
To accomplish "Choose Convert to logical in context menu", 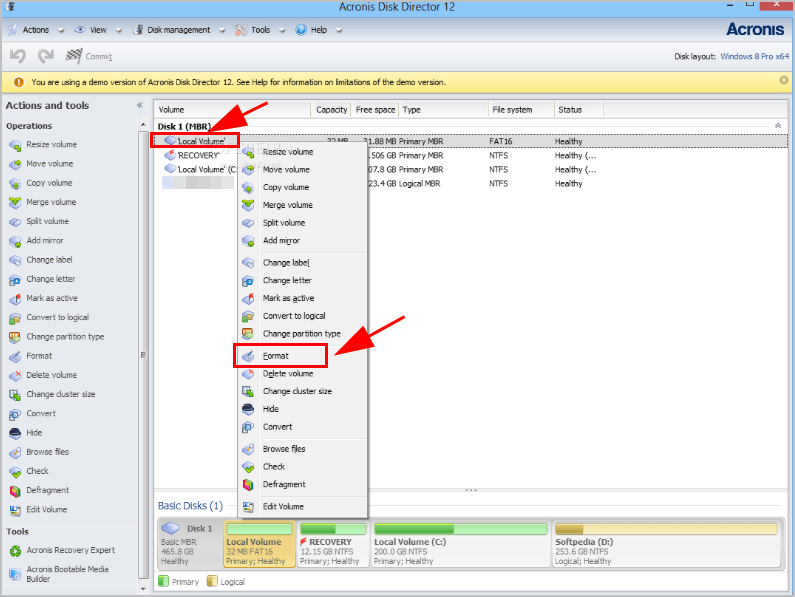I will click(x=302, y=316).
